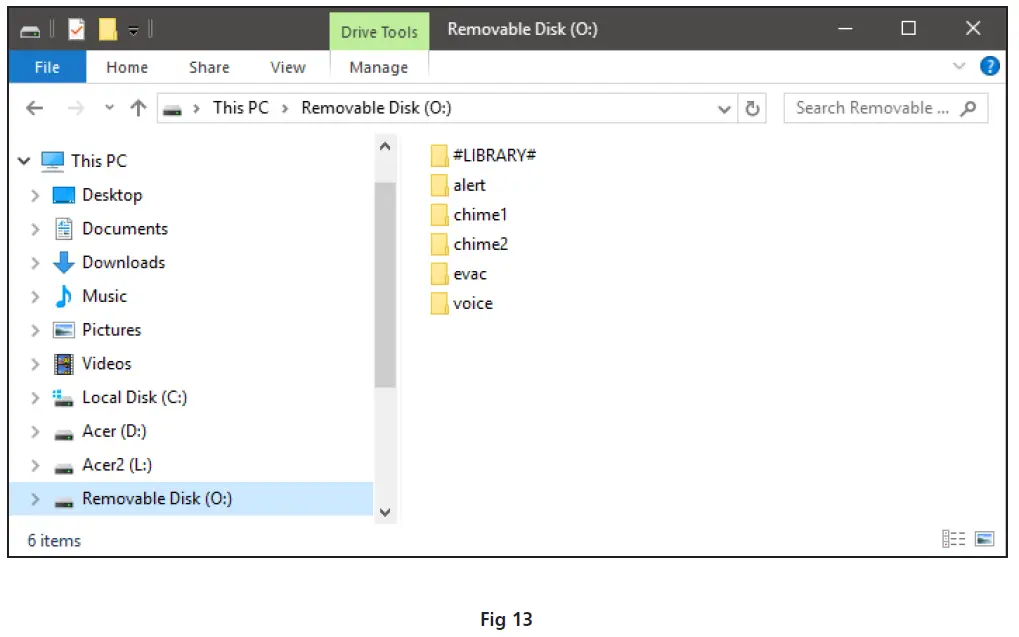The width and height of the screenshot is (1019, 637).
Task: Open the Recent locations dropdown arrow
Action: pos(109,107)
